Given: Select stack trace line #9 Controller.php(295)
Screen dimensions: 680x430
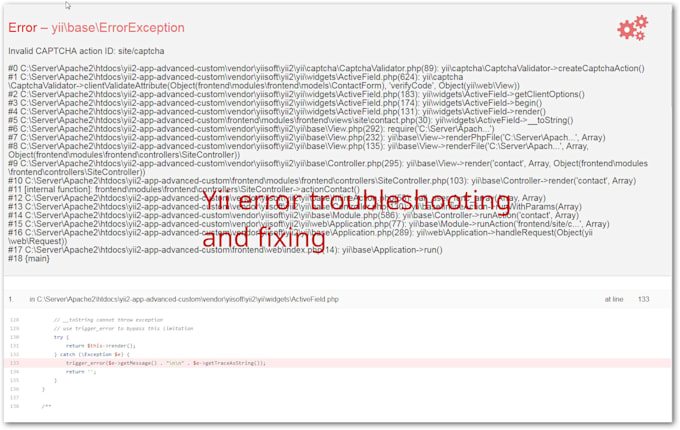Looking at the screenshot, I should pos(328,168).
